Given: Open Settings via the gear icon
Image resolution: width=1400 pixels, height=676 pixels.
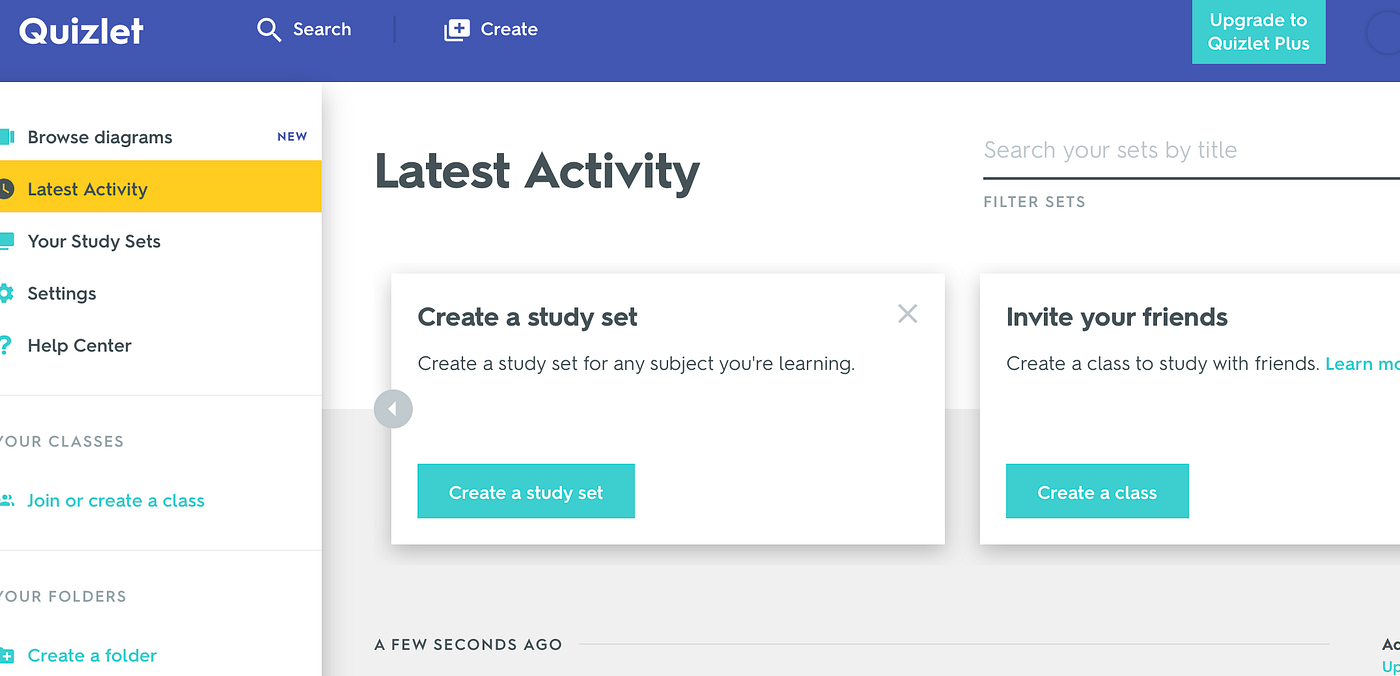Looking at the screenshot, I should (x=9, y=293).
